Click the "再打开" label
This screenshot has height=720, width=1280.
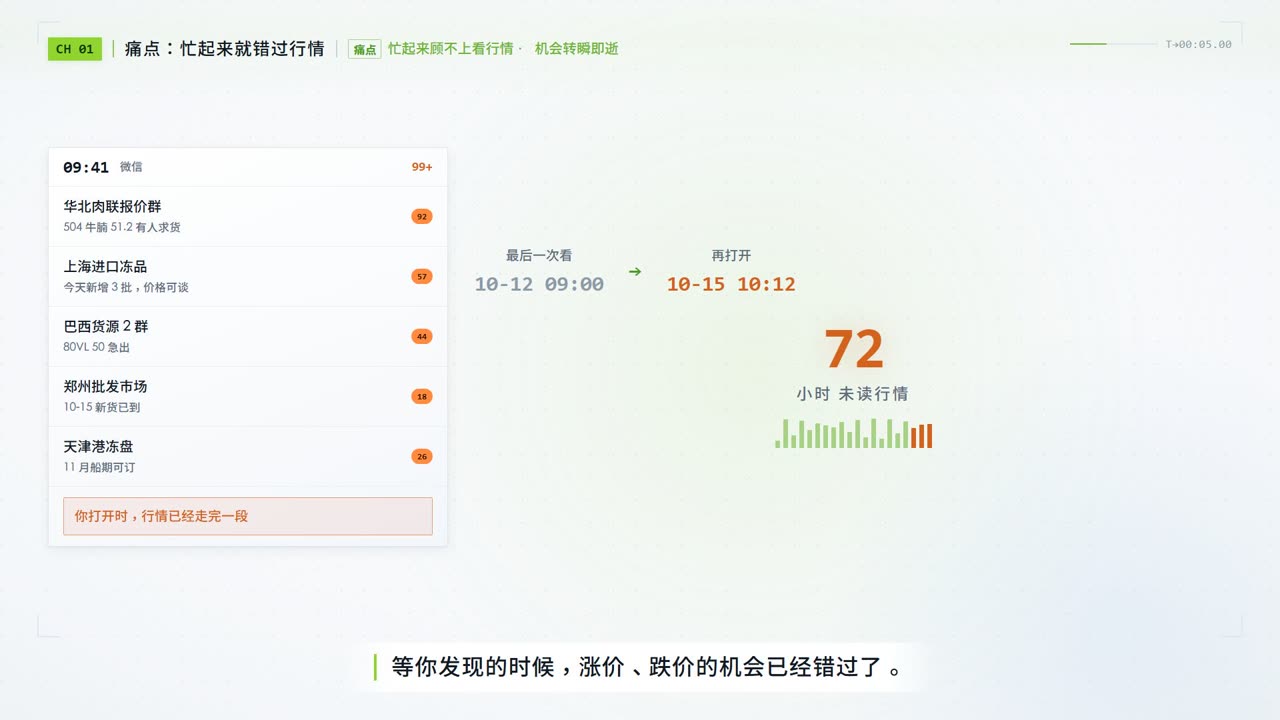click(731, 256)
